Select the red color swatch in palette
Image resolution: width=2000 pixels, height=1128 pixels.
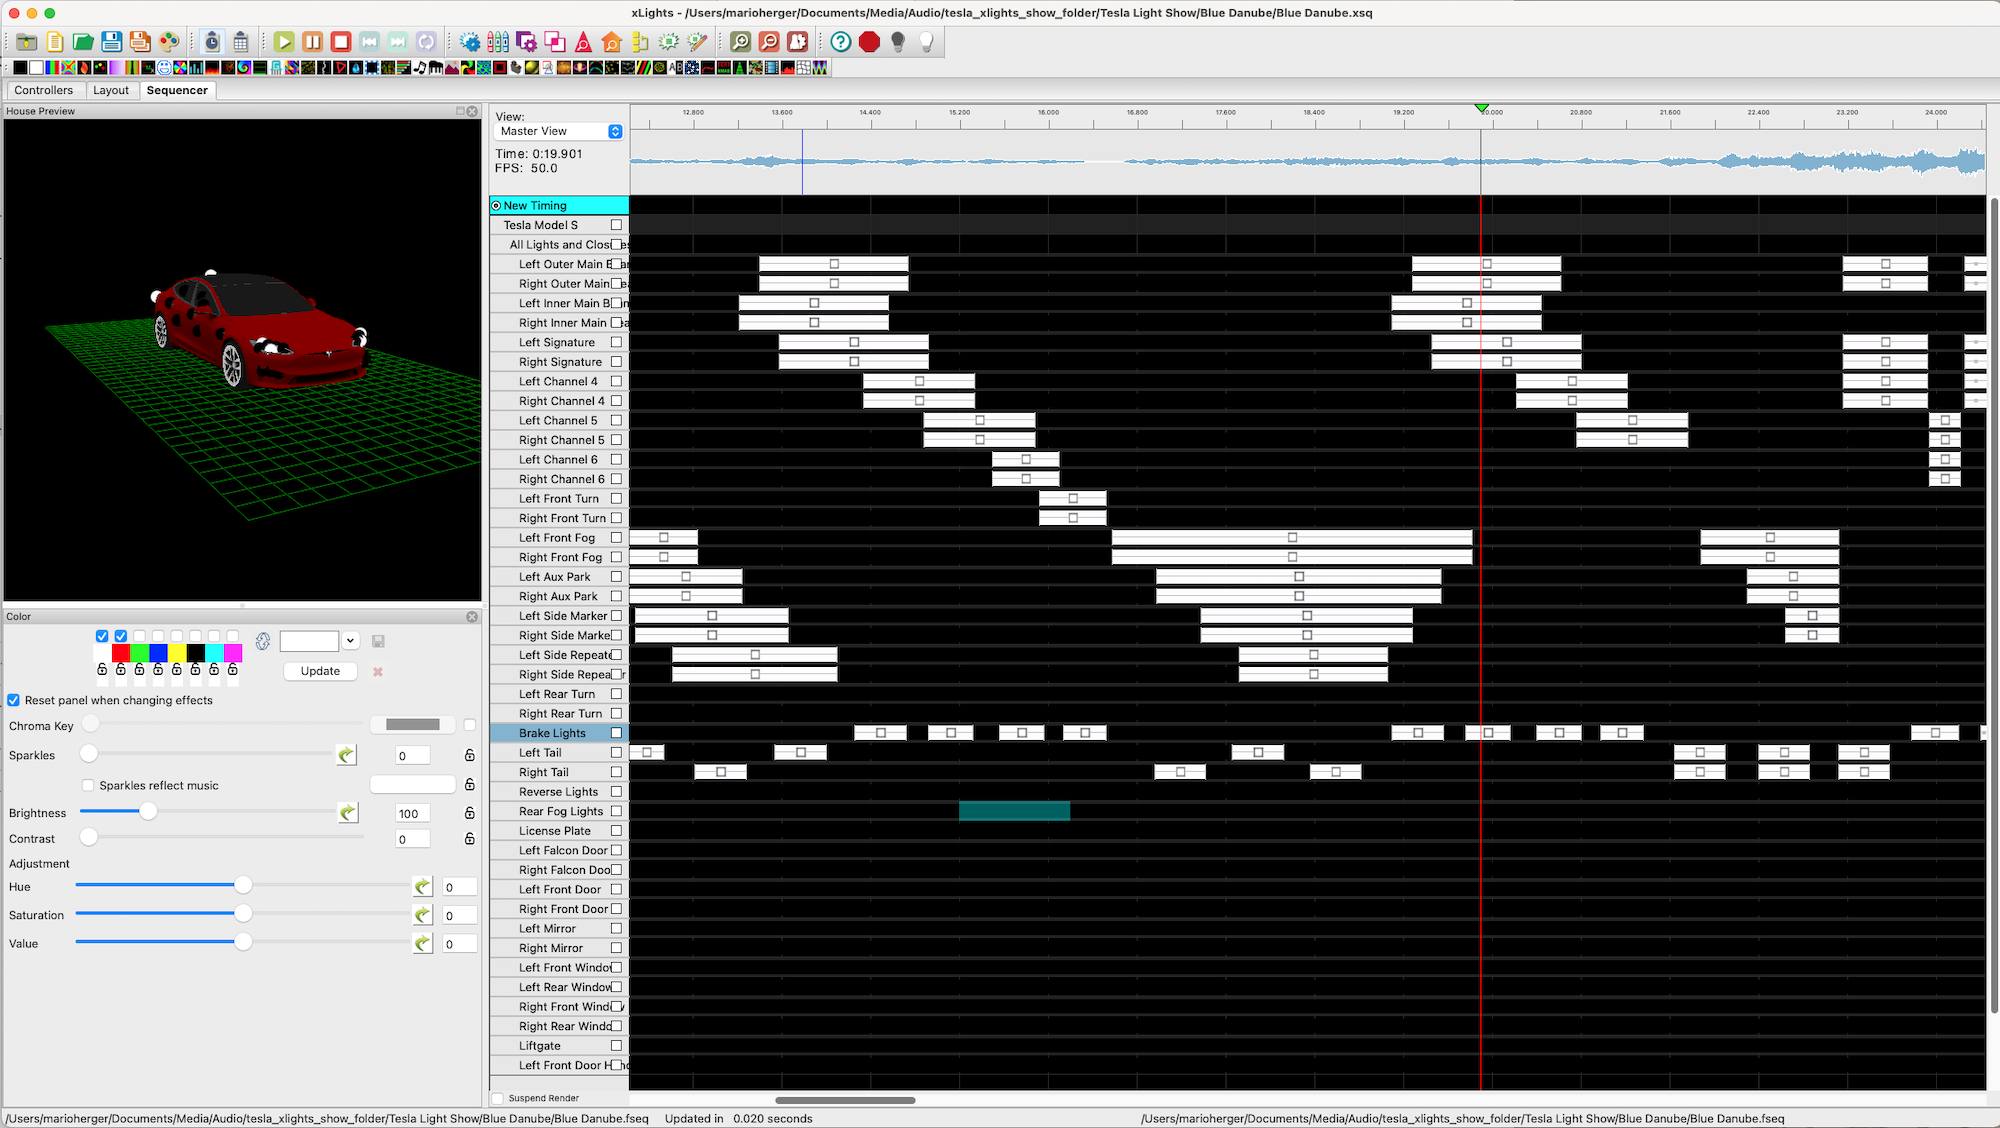point(121,653)
